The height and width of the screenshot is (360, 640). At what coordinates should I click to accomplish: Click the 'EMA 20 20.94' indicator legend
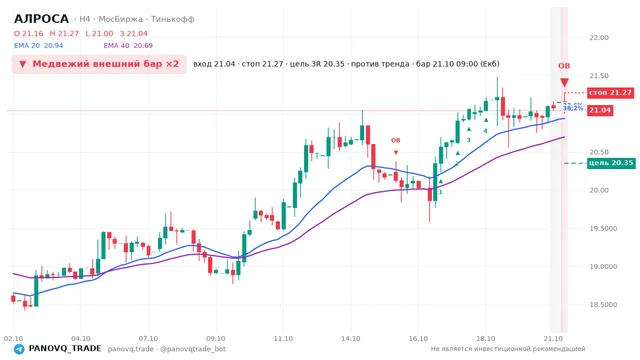(x=38, y=46)
